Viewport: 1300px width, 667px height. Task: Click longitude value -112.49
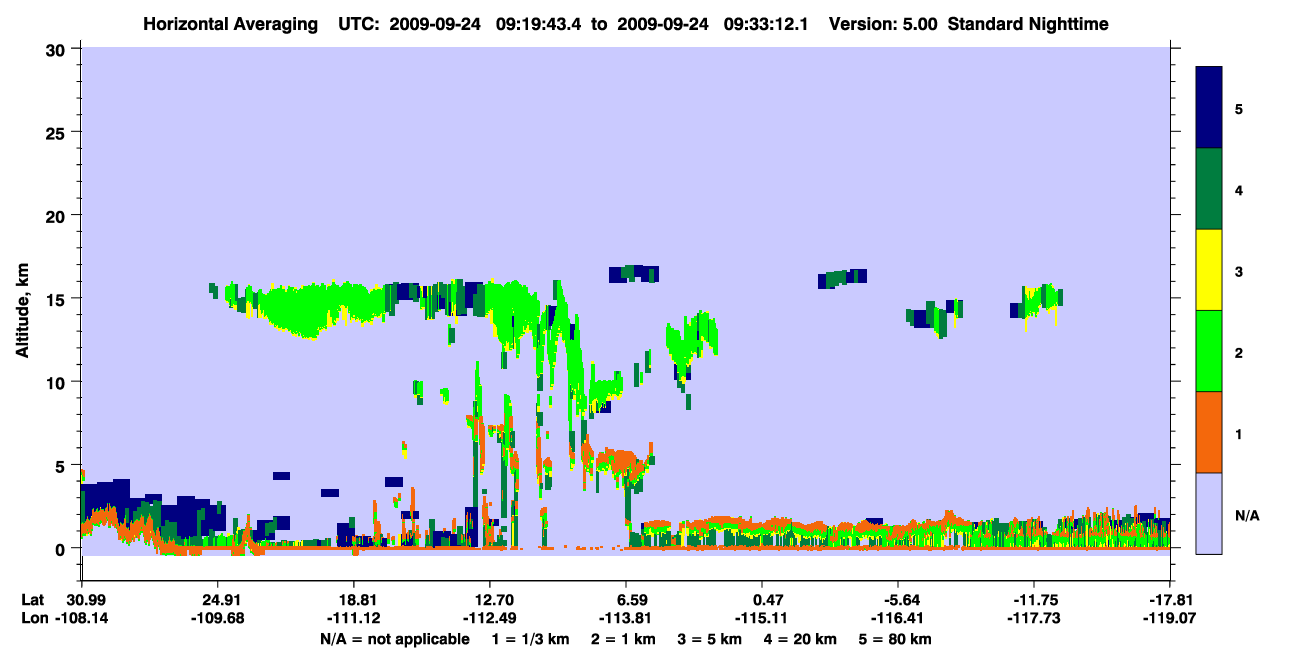point(489,618)
